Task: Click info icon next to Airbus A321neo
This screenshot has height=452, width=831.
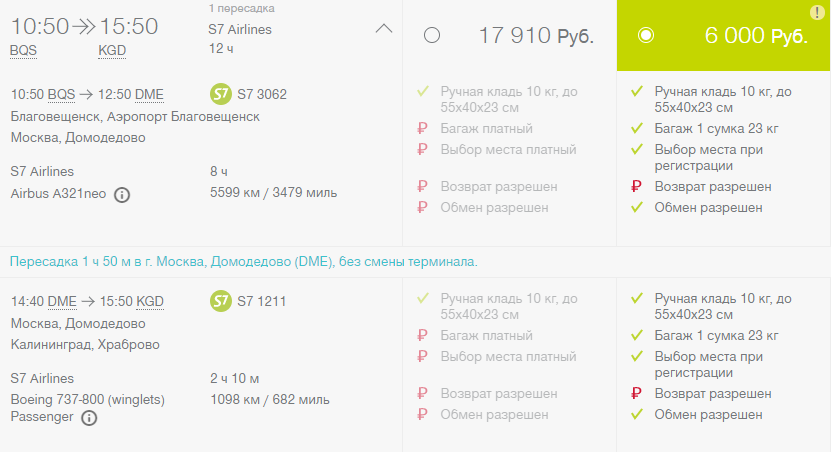Action: click(122, 195)
